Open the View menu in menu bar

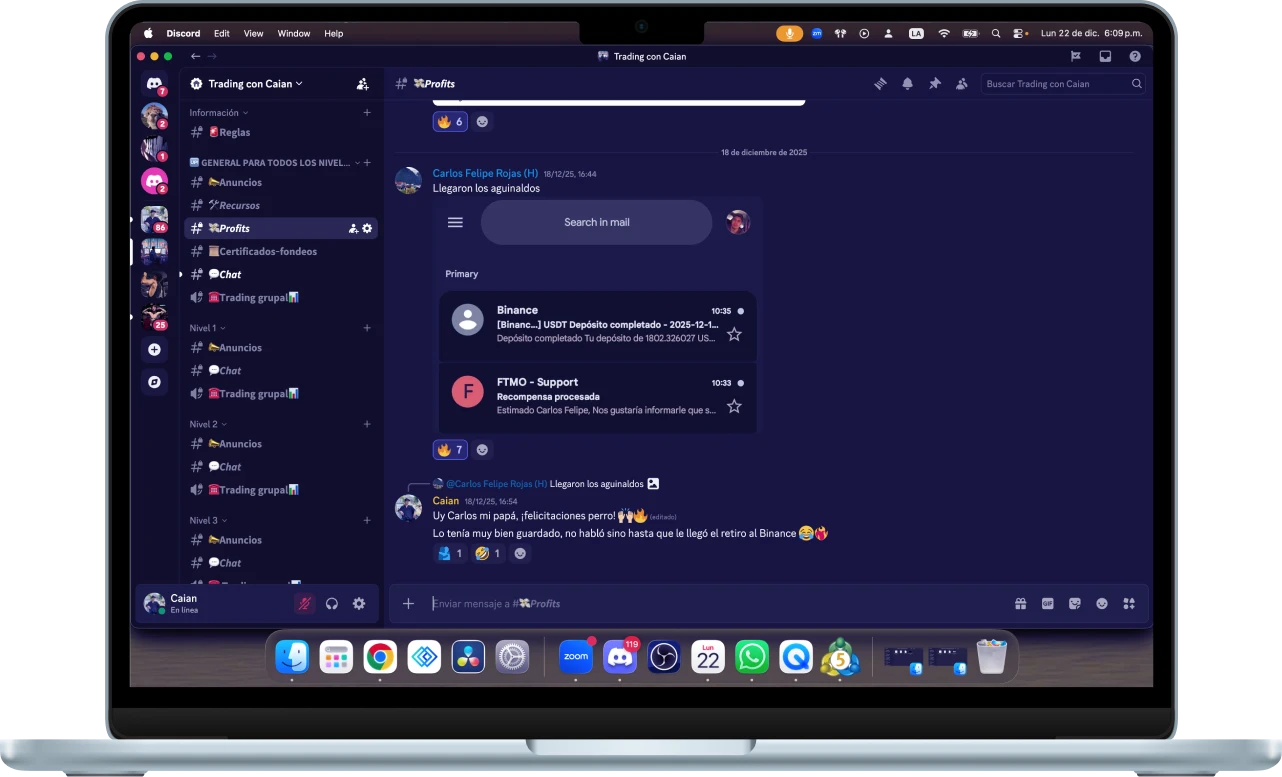click(x=254, y=33)
